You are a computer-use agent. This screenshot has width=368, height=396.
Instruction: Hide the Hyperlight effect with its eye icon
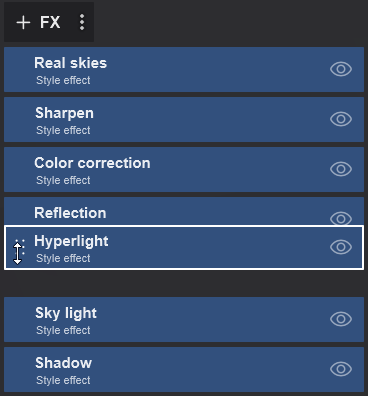tap(341, 247)
